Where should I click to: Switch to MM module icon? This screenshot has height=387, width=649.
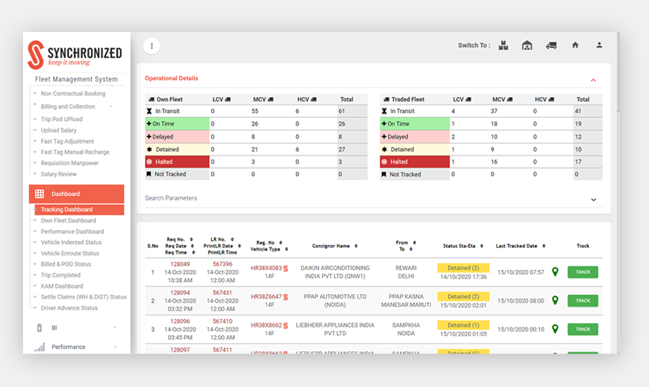pos(503,46)
